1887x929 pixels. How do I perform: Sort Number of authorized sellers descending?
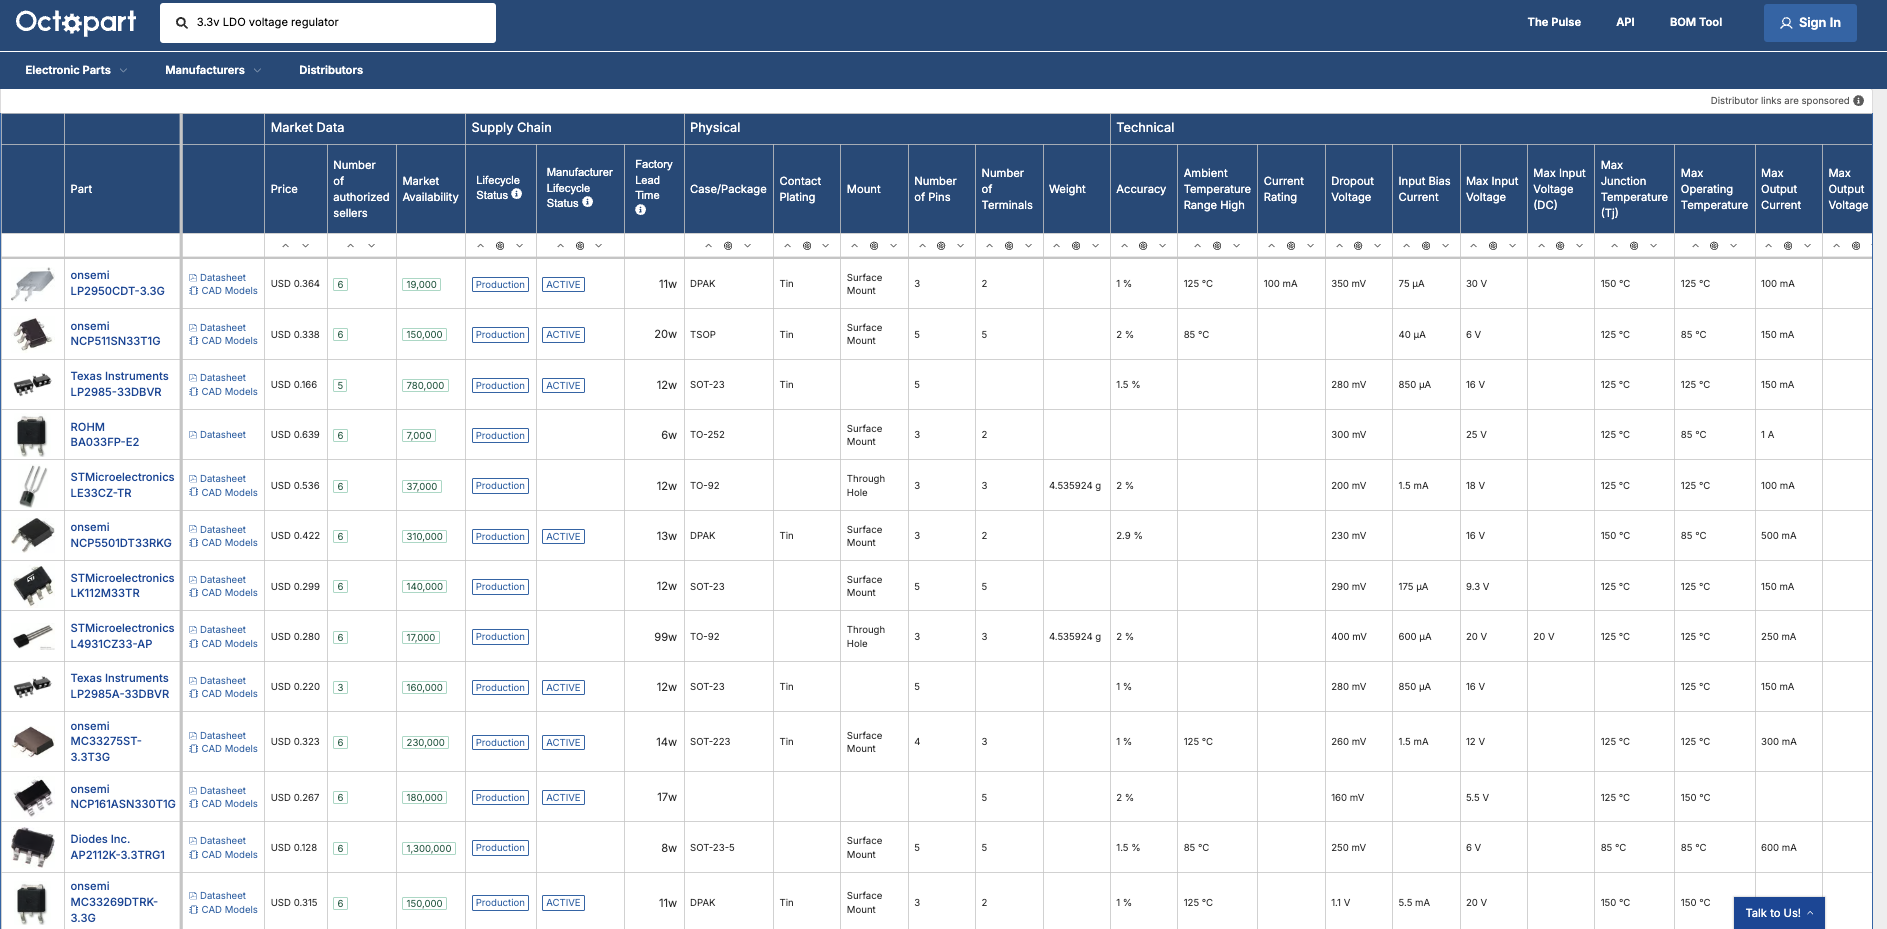coord(372,246)
